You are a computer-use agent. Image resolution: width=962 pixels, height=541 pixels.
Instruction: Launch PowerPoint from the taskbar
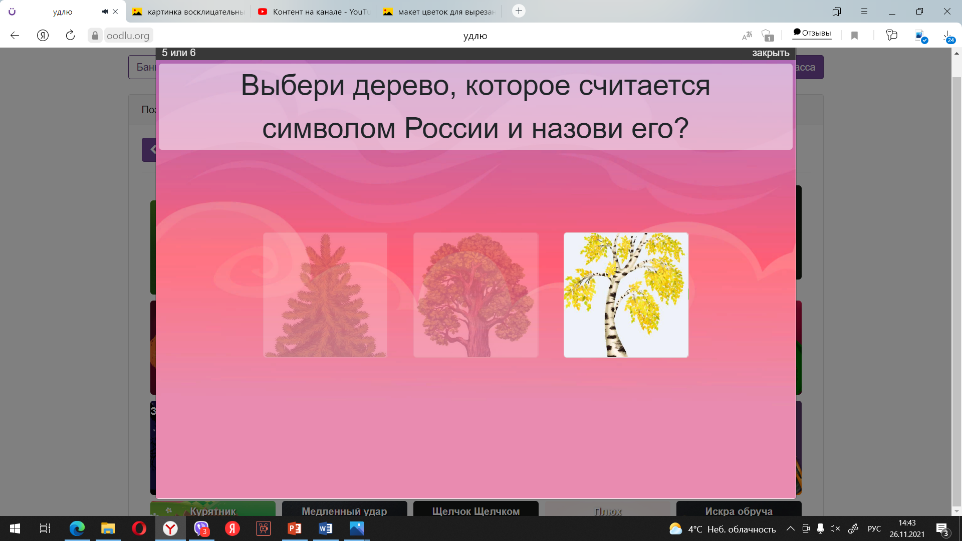click(294, 528)
